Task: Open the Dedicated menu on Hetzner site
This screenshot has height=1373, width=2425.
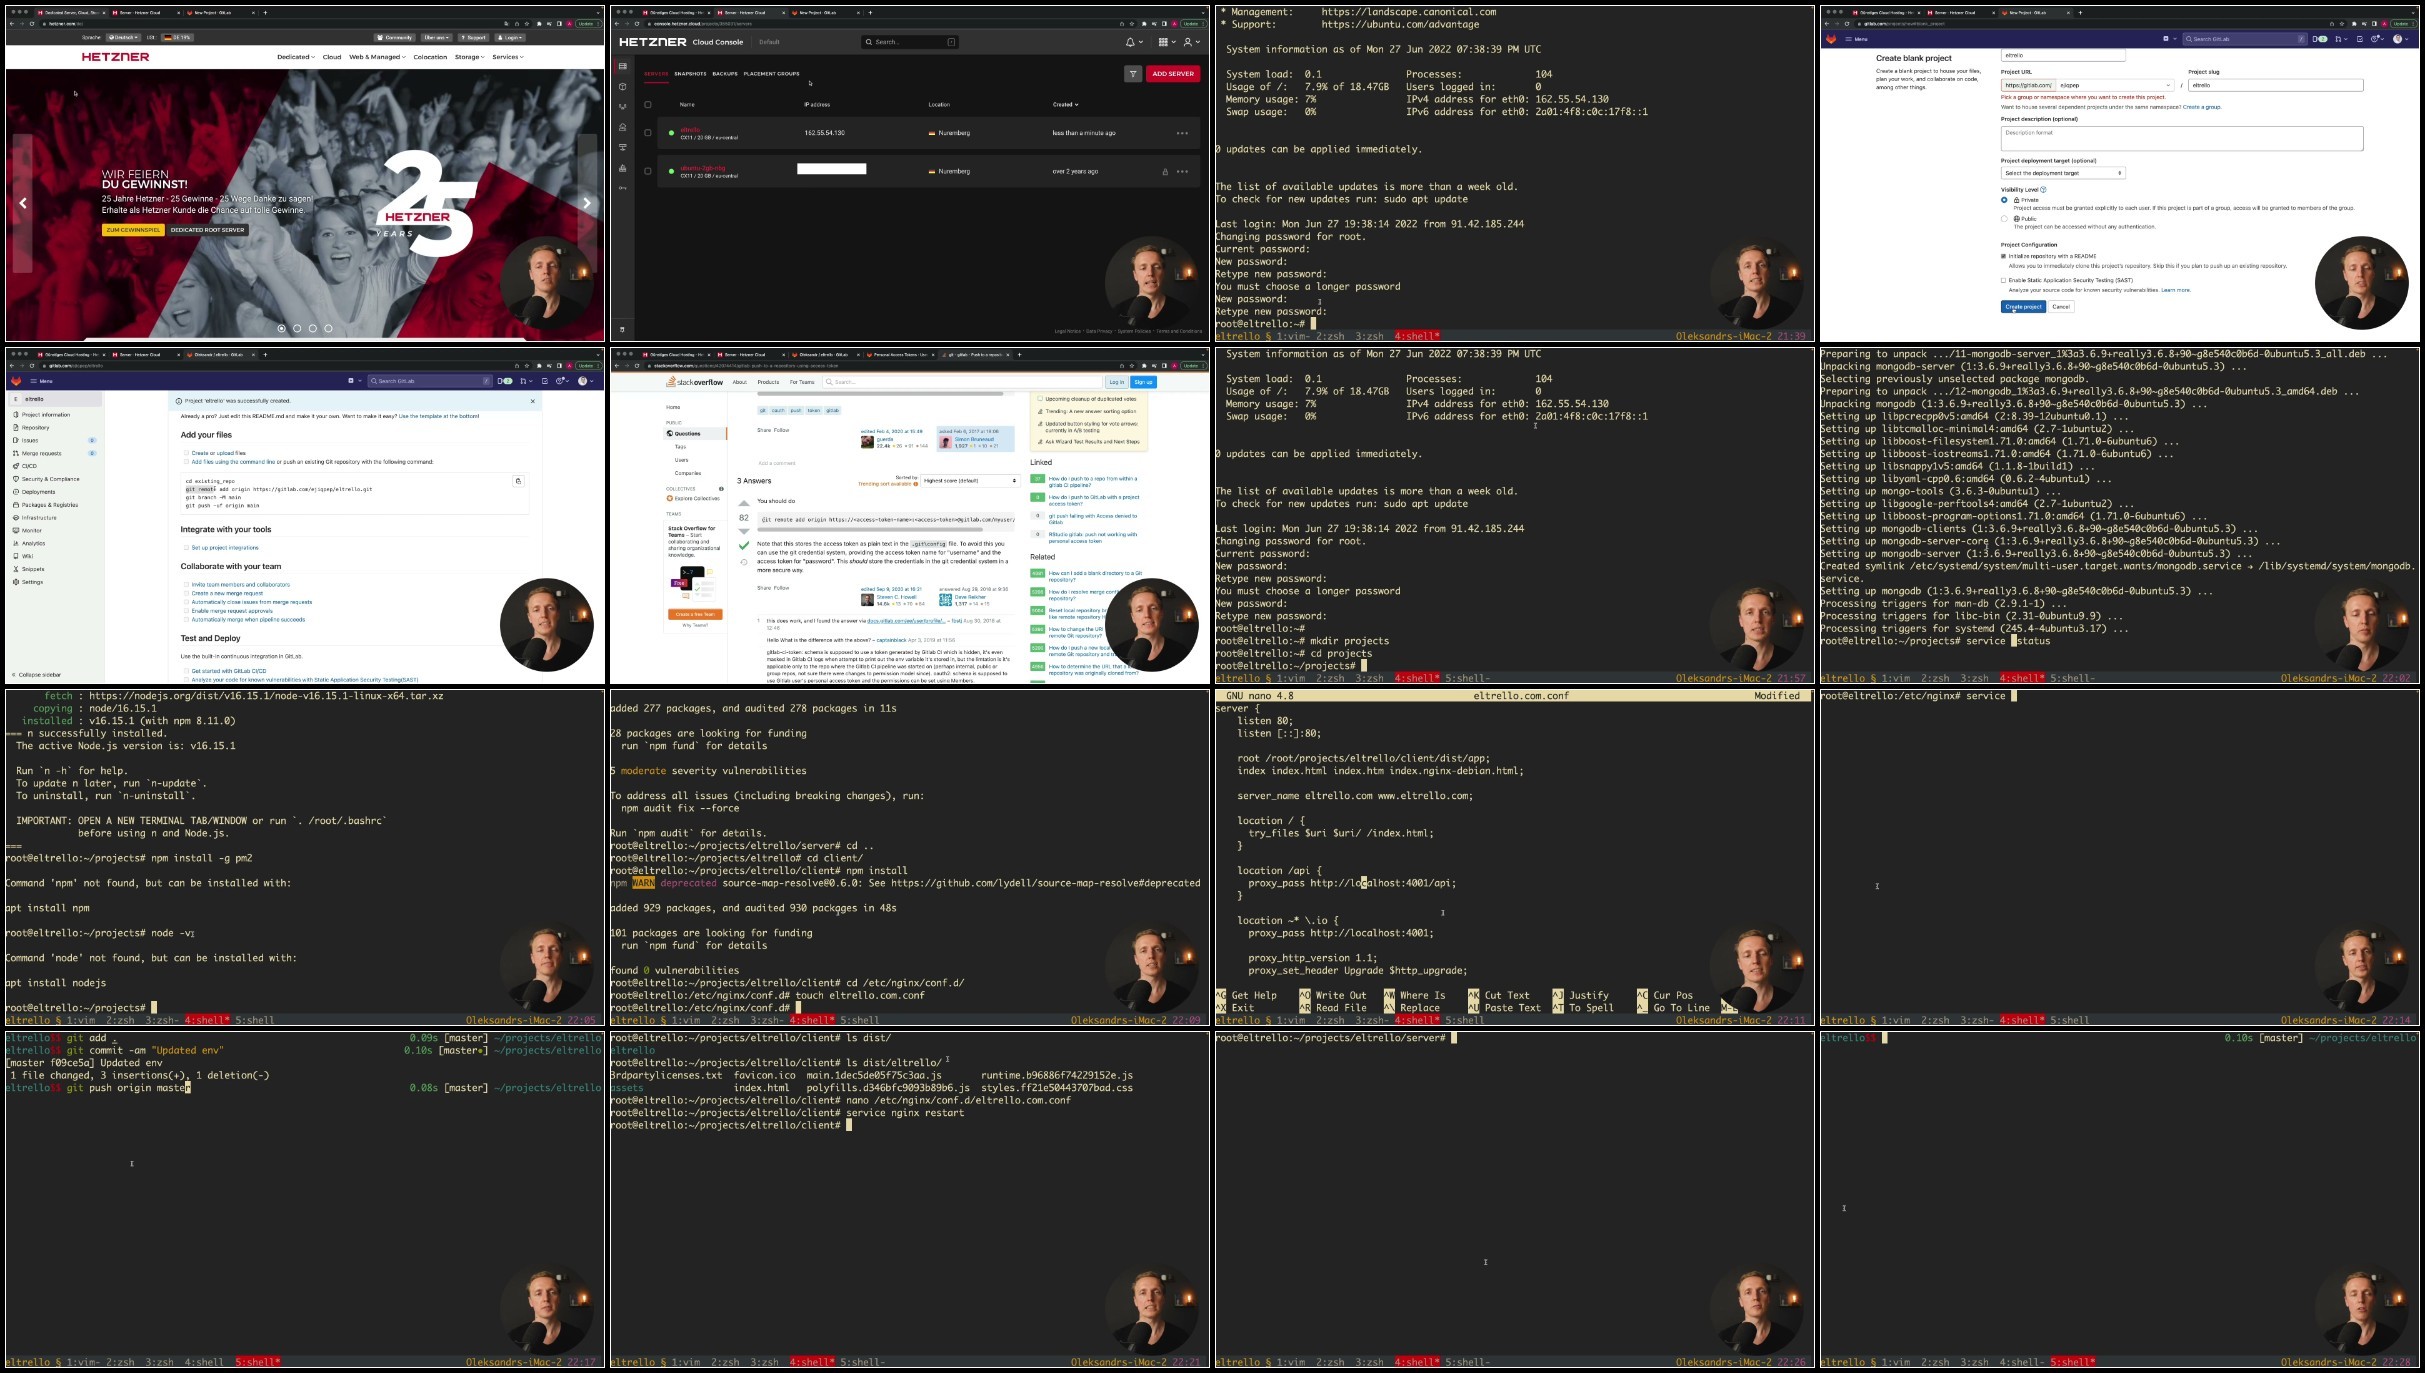Action: (295, 57)
